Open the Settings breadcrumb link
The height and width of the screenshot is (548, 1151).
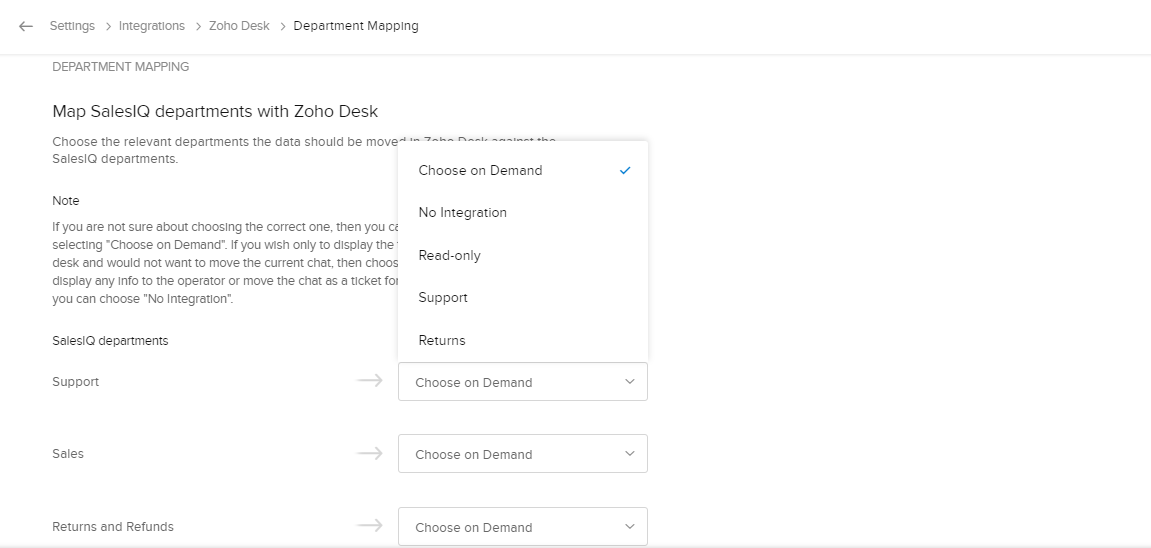[x=72, y=26]
